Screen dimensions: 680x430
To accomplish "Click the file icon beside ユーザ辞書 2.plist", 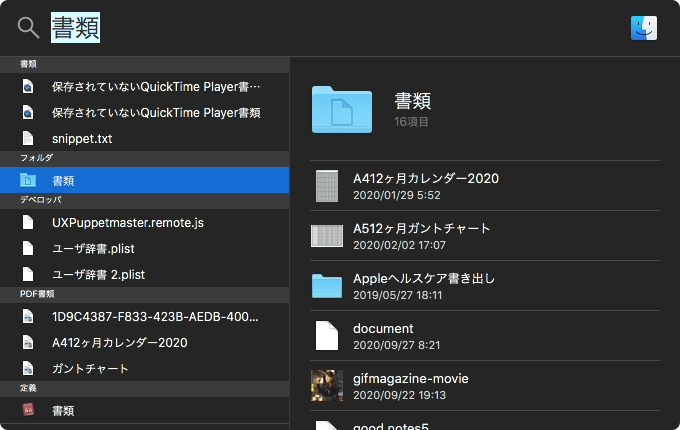I will (28, 275).
